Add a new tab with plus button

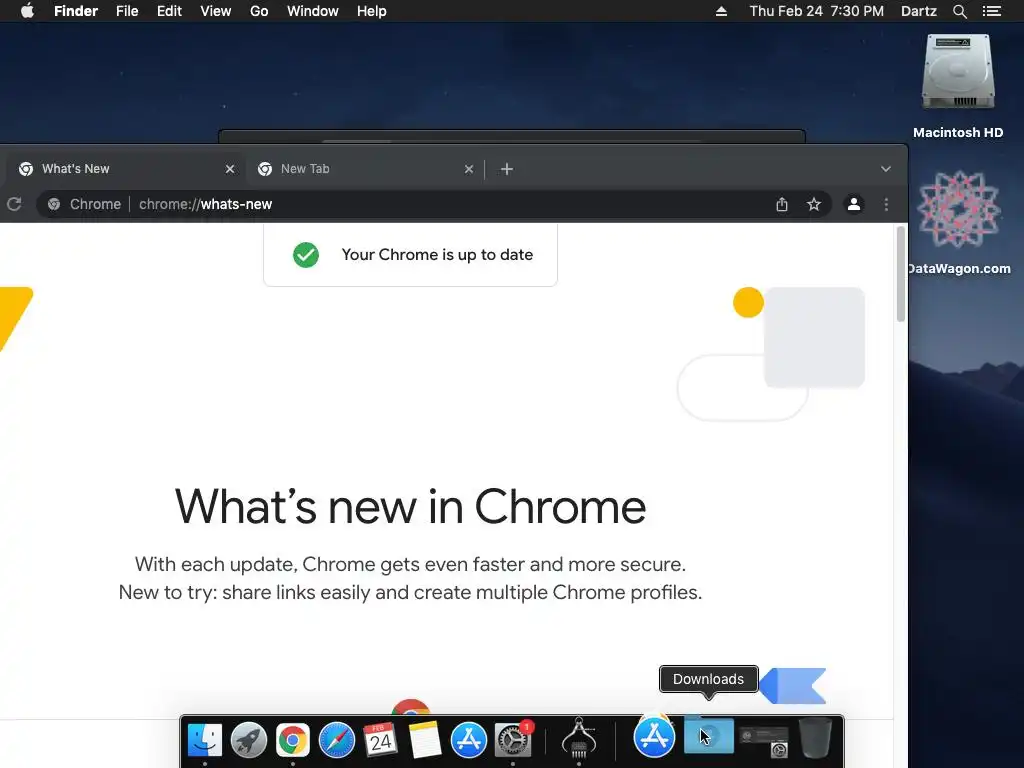[x=507, y=169]
